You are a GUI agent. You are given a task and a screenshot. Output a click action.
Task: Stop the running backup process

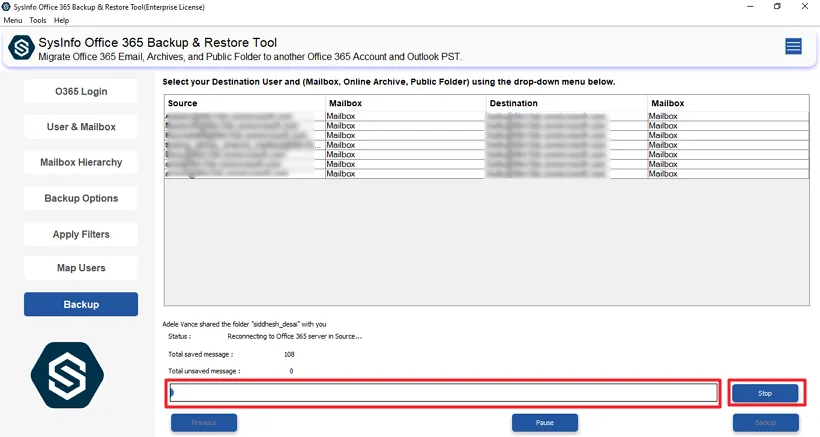coord(765,393)
